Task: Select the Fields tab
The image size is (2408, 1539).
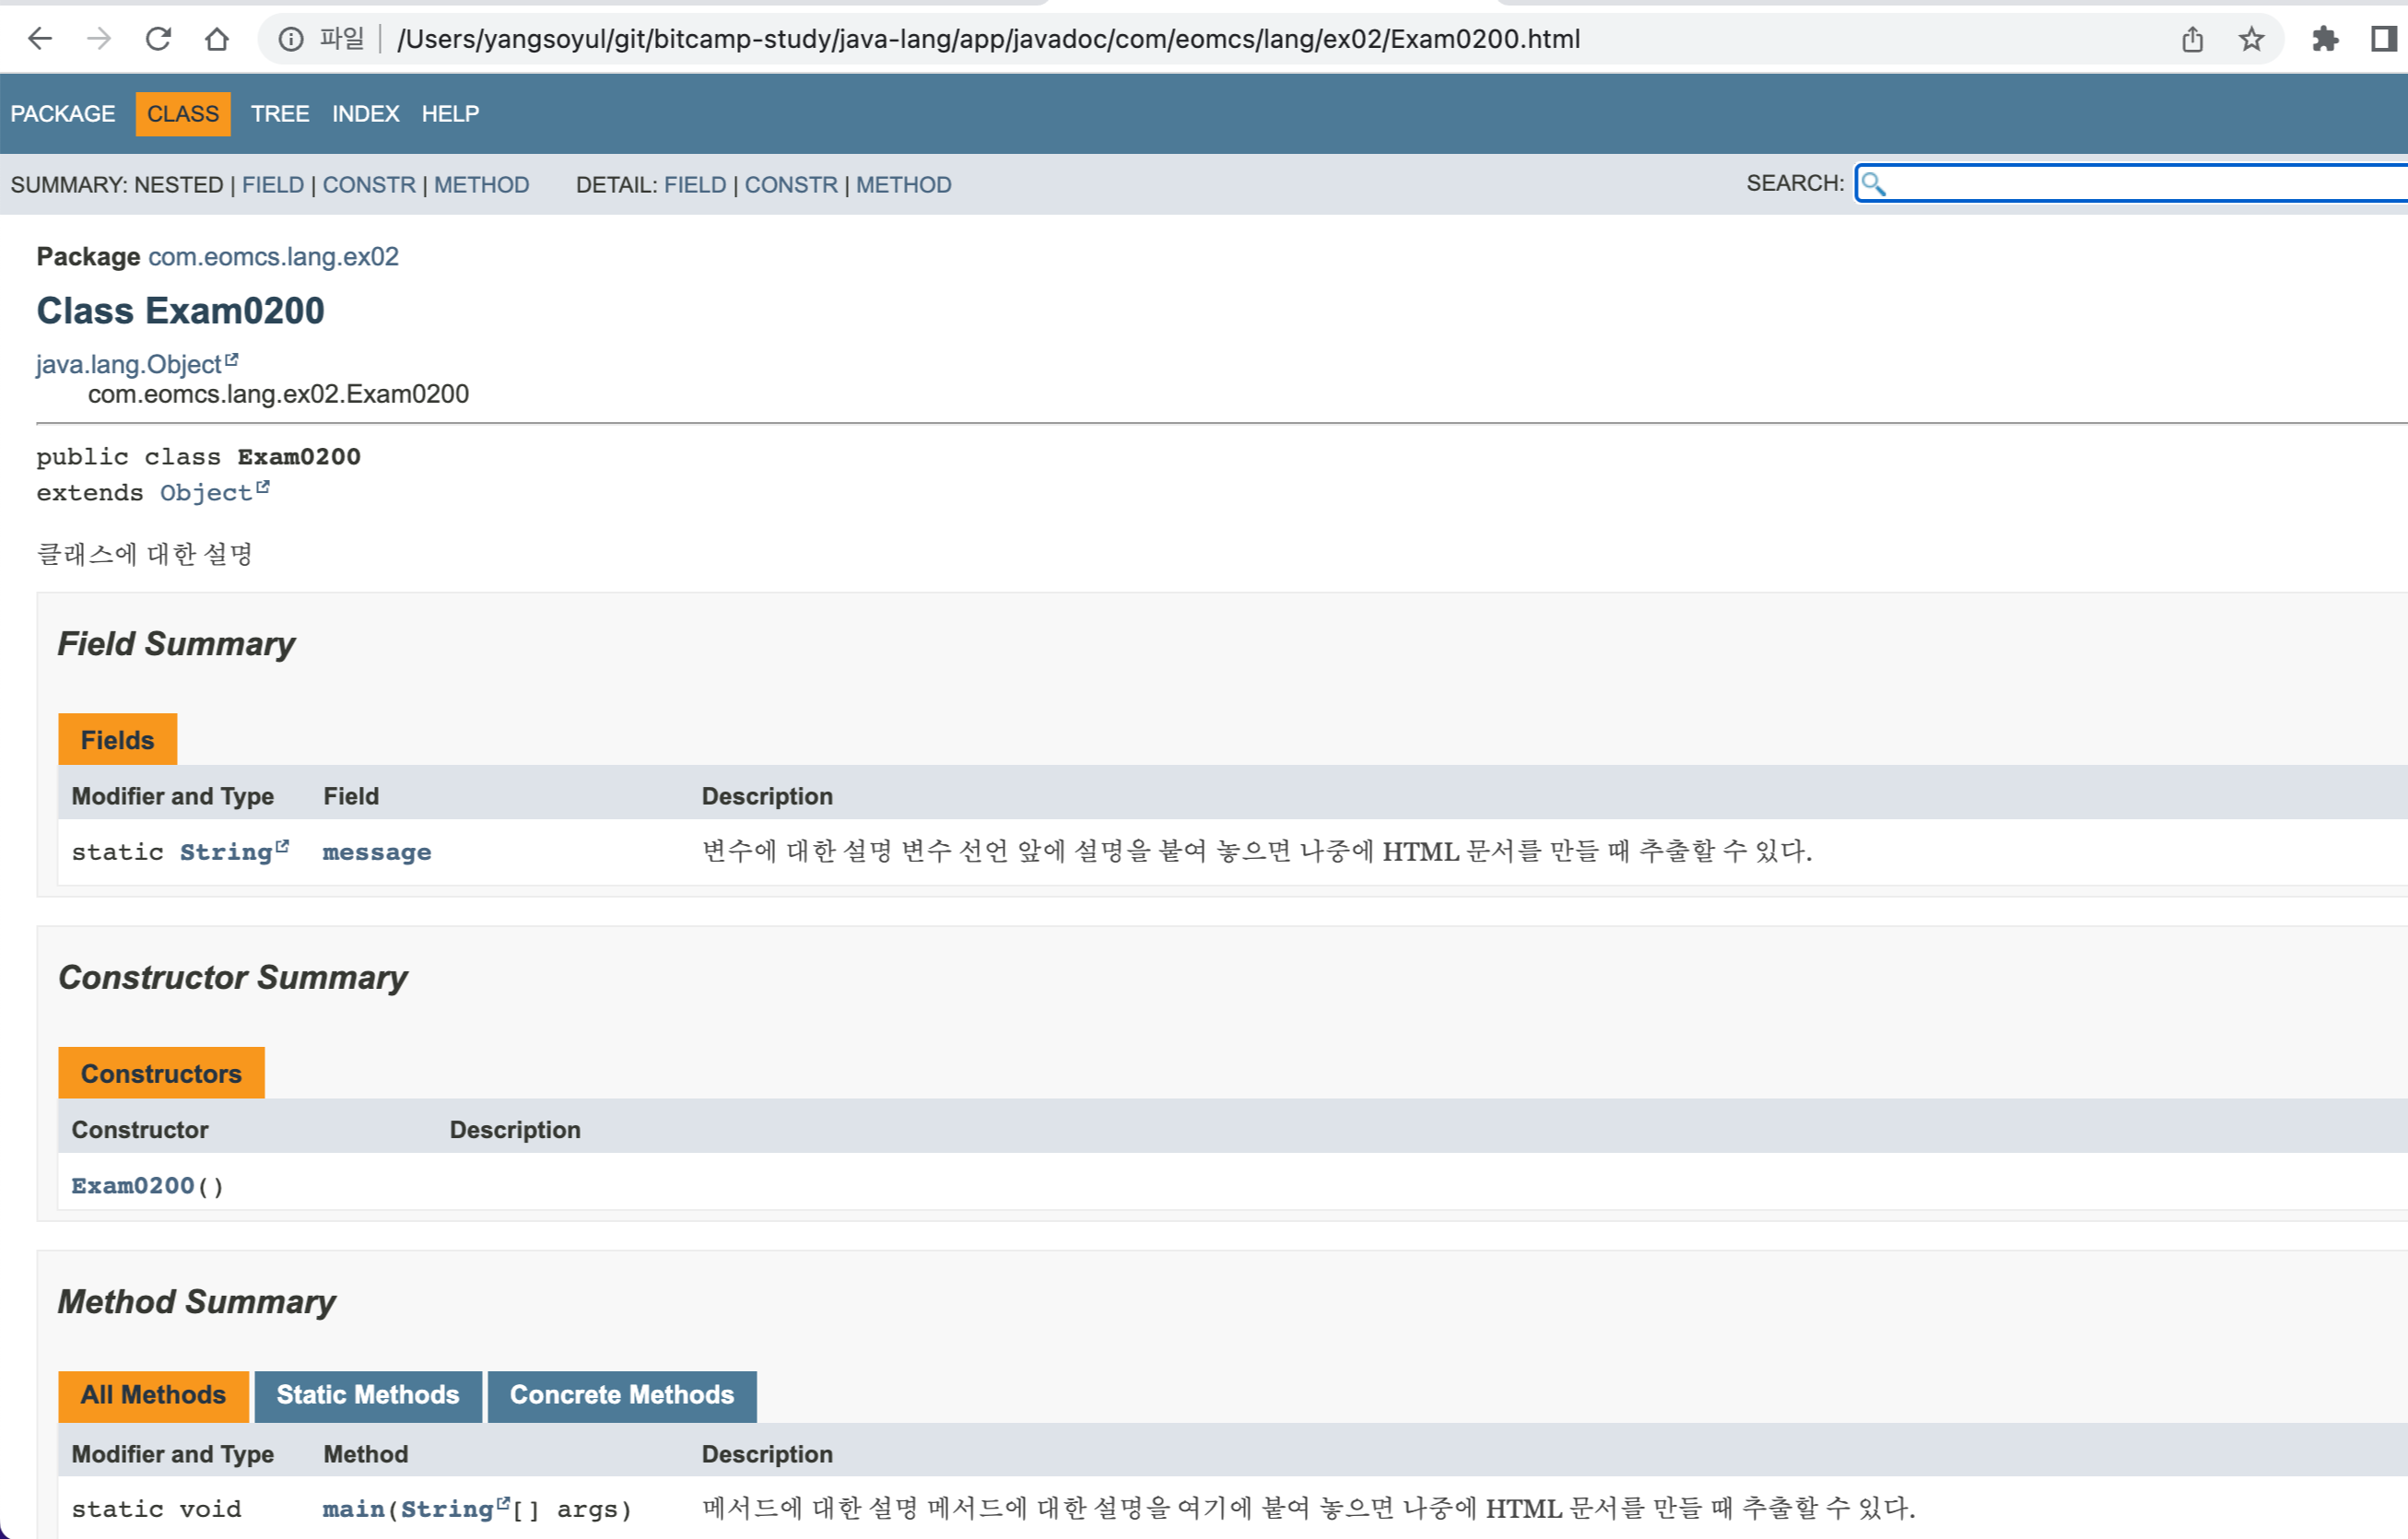Action: pyautogui.click(x=118, y=740)
